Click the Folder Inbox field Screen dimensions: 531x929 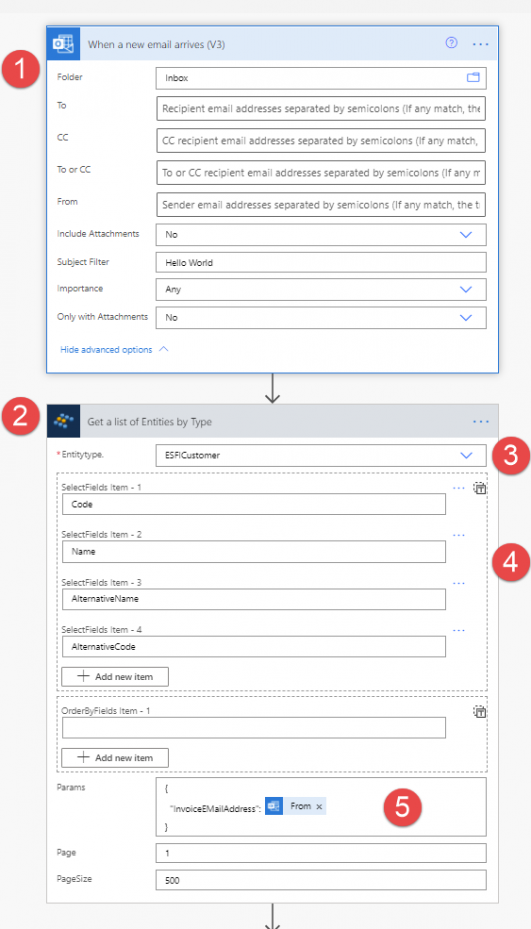(x=321, y=78)
